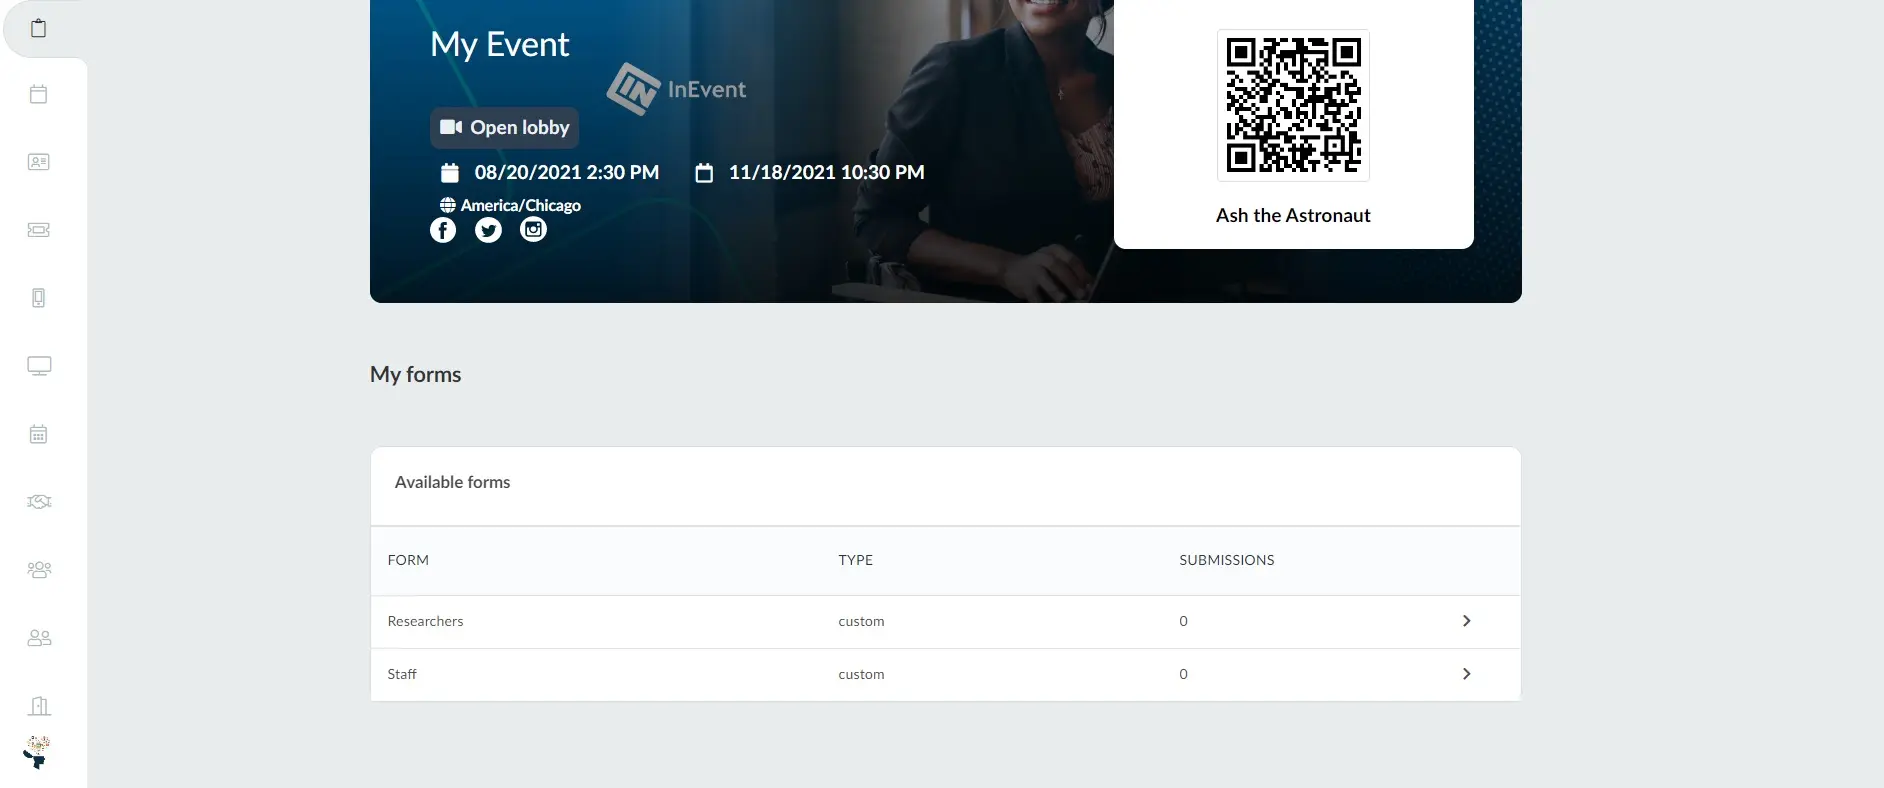Click the end date calendar icon
The height and width of the screenshot is (788, 1884).
(704, 173)
